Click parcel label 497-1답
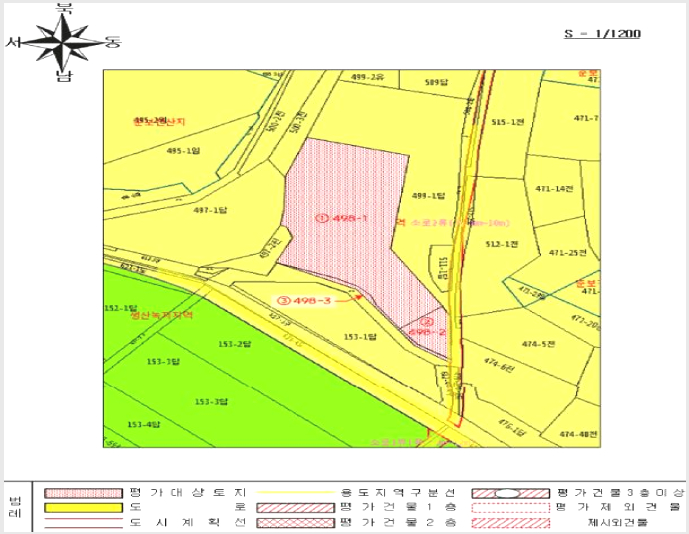This screenshot has height=534, width=689. [210, 211]
